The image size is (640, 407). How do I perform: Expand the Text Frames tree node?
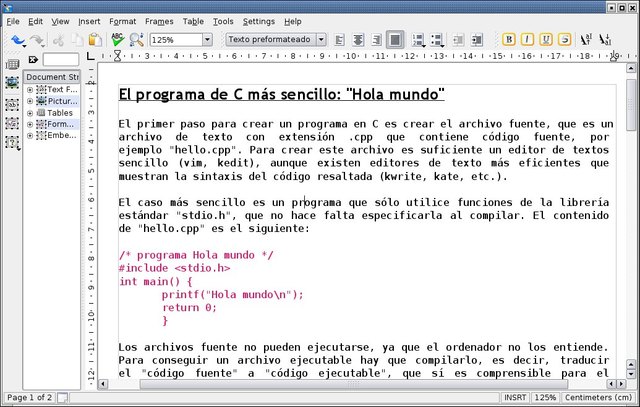tap(30, 89)
